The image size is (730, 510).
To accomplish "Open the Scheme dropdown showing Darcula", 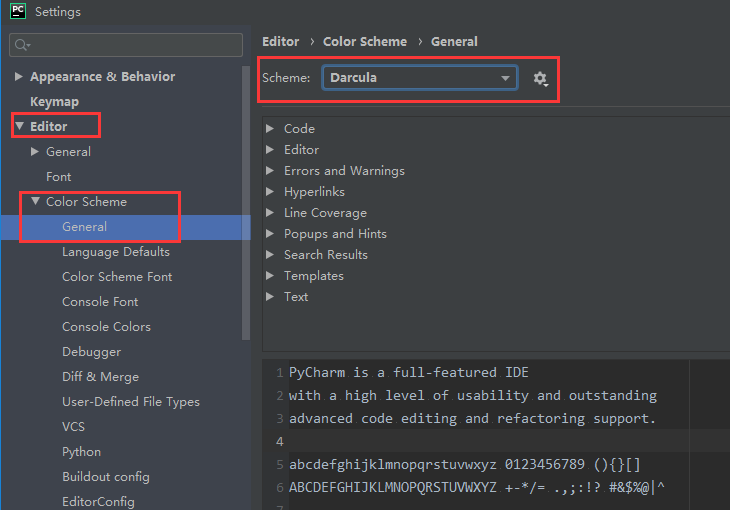I will (x=419, y=78).
